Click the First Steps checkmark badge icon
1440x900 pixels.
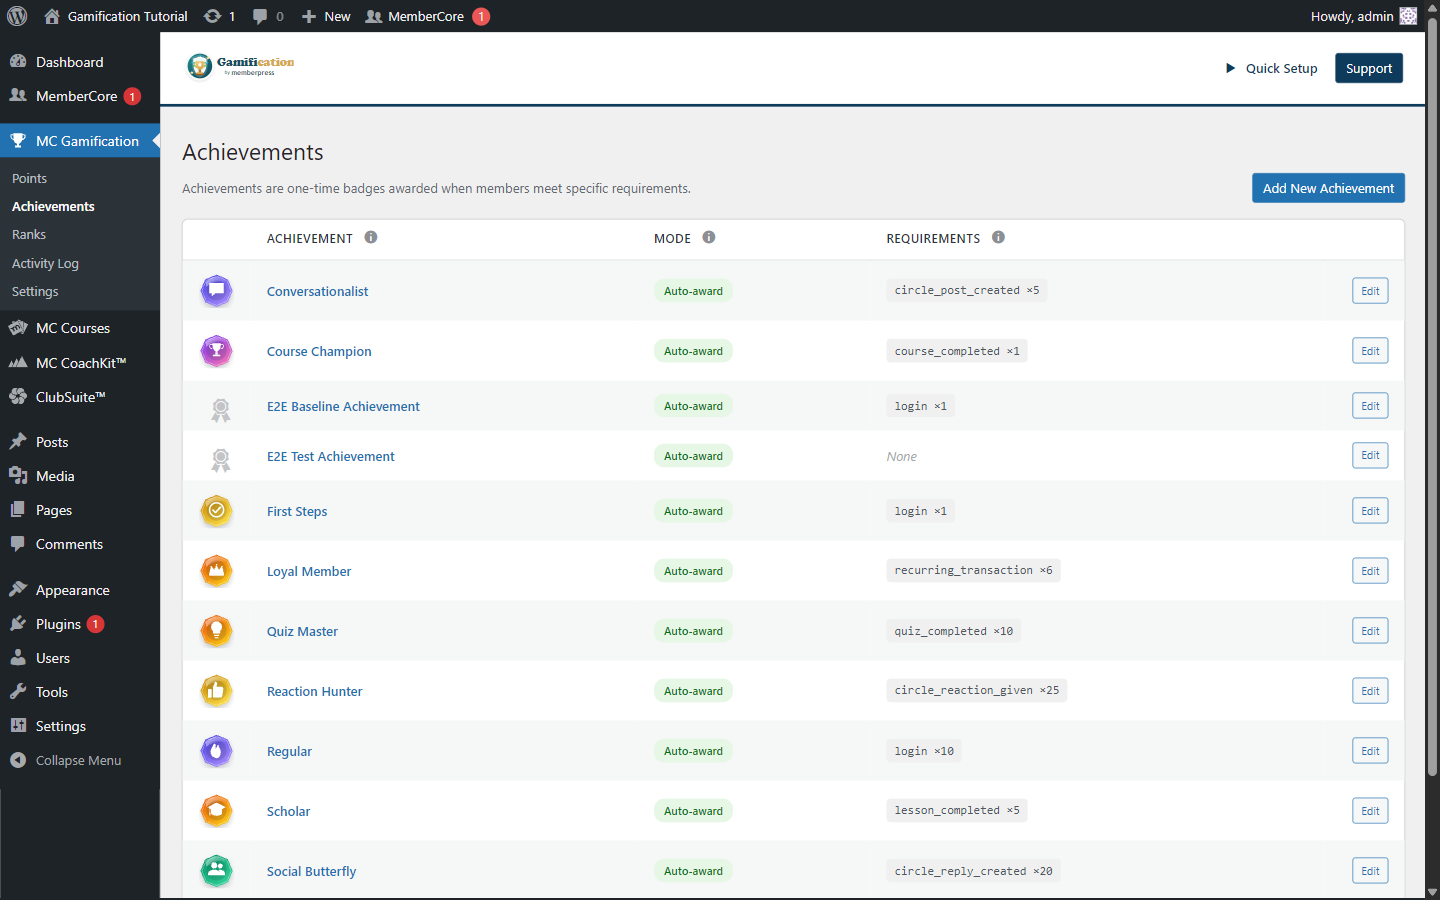pos(216,511)
